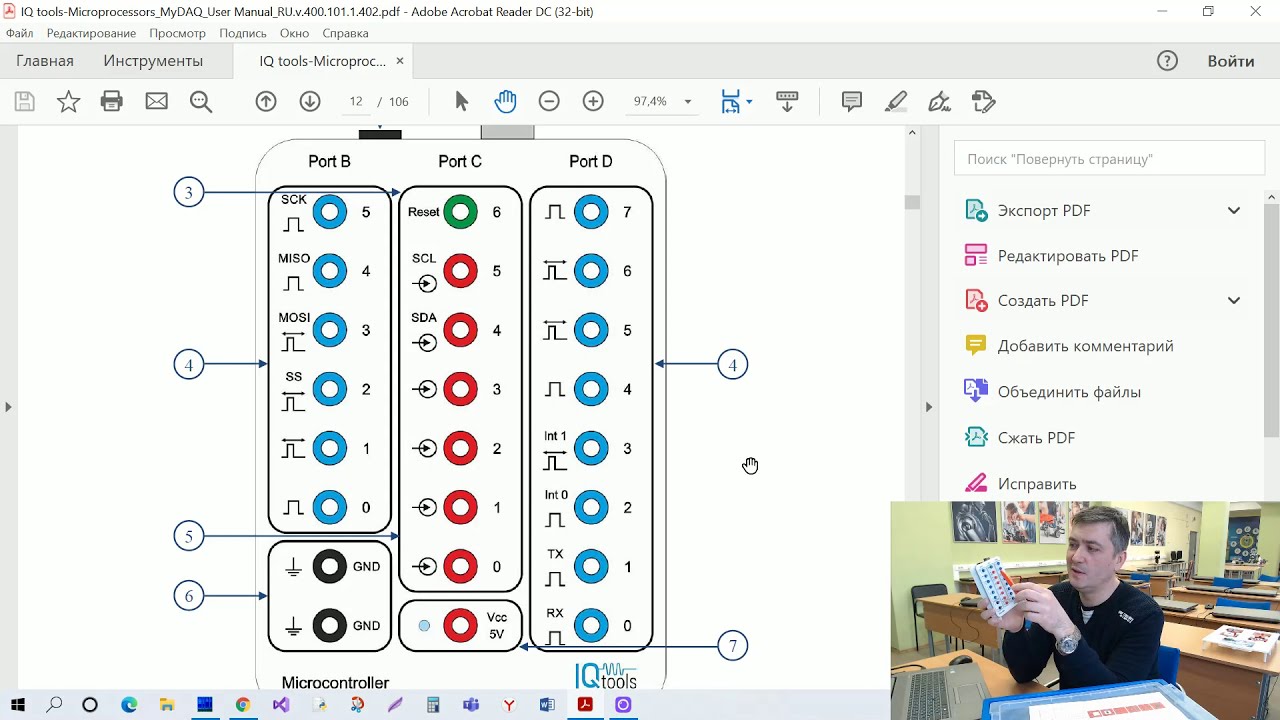The image size is (1280, 720).
Task: Open the scrolling mode keyboard icon
Action: click(x=787, y=101)
